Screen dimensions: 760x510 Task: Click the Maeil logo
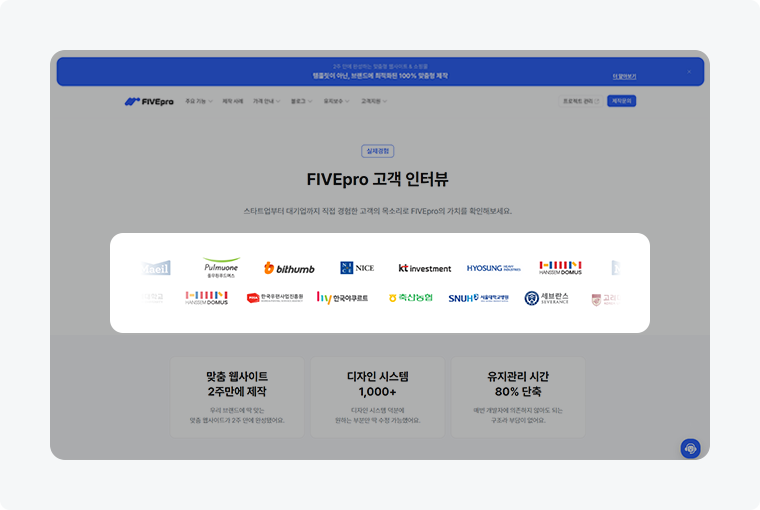click(156, 268)
